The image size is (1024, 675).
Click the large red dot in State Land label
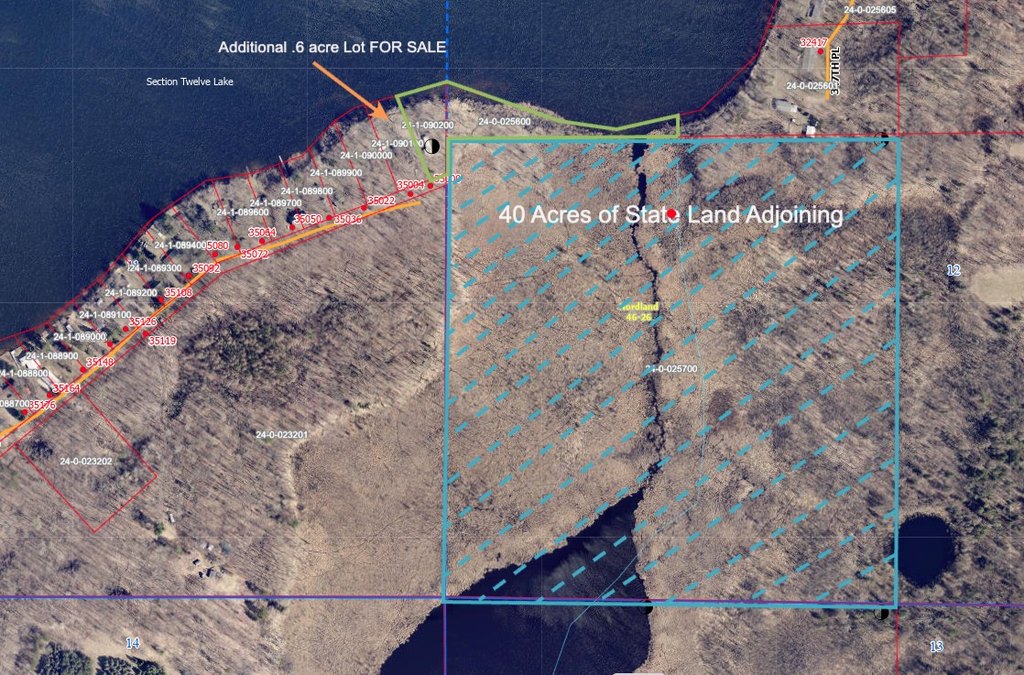click(671, 213)
